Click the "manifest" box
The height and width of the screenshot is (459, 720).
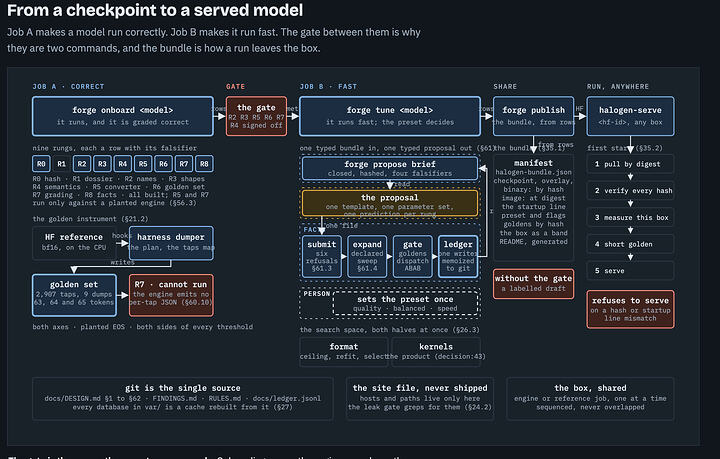534,207
